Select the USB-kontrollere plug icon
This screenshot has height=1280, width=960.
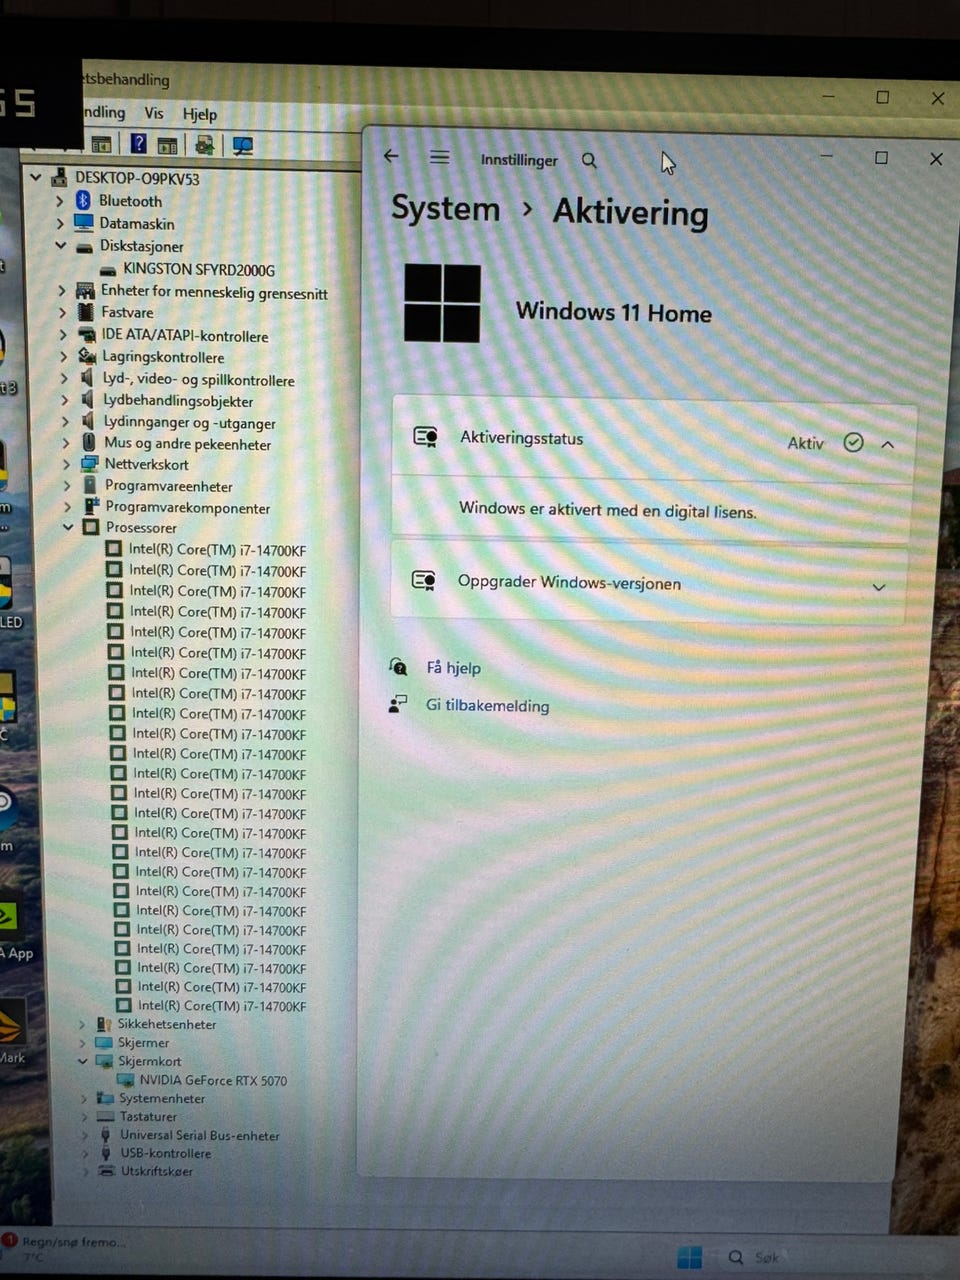coord(106,1153)
